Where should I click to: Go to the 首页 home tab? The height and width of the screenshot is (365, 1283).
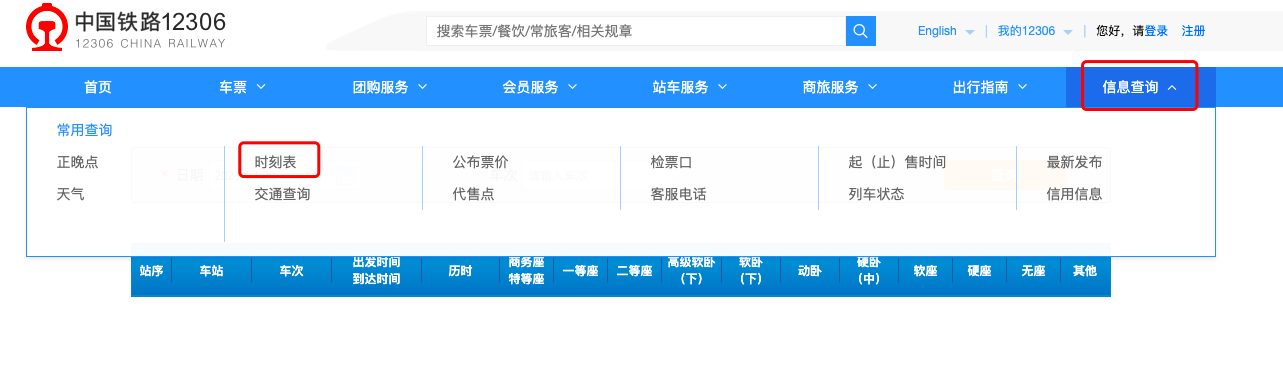98,87
